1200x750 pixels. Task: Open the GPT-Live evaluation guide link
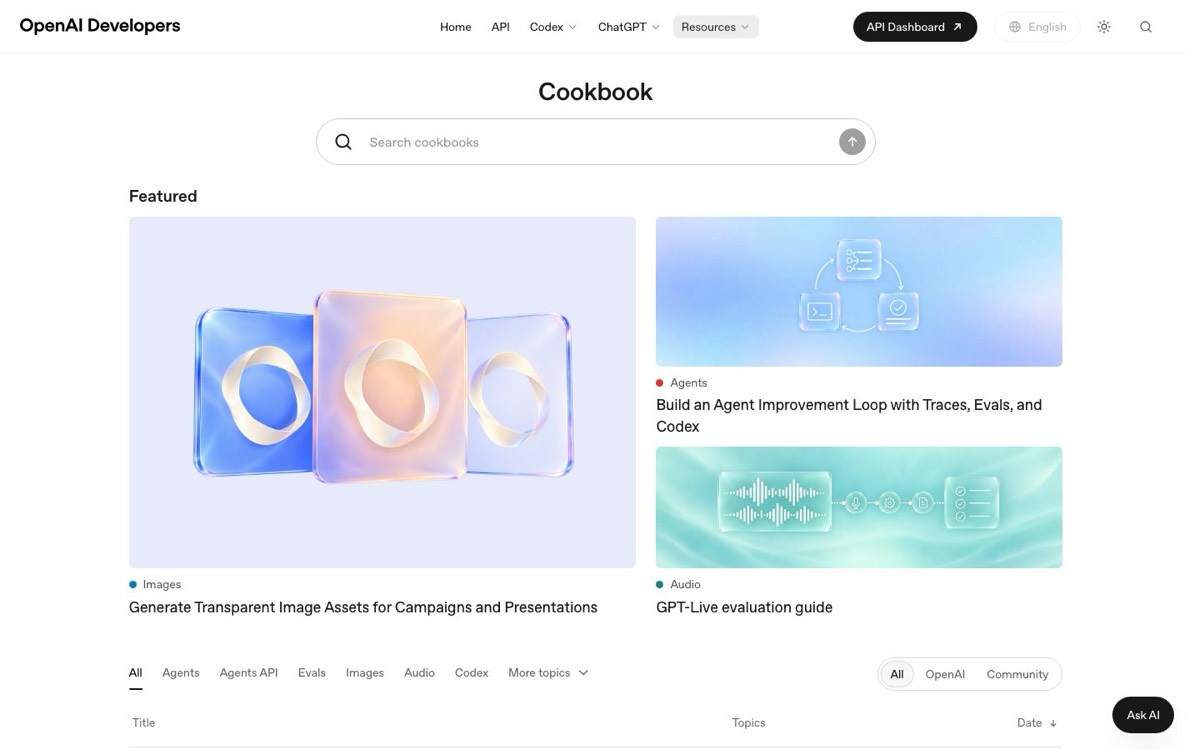[744, 607]
